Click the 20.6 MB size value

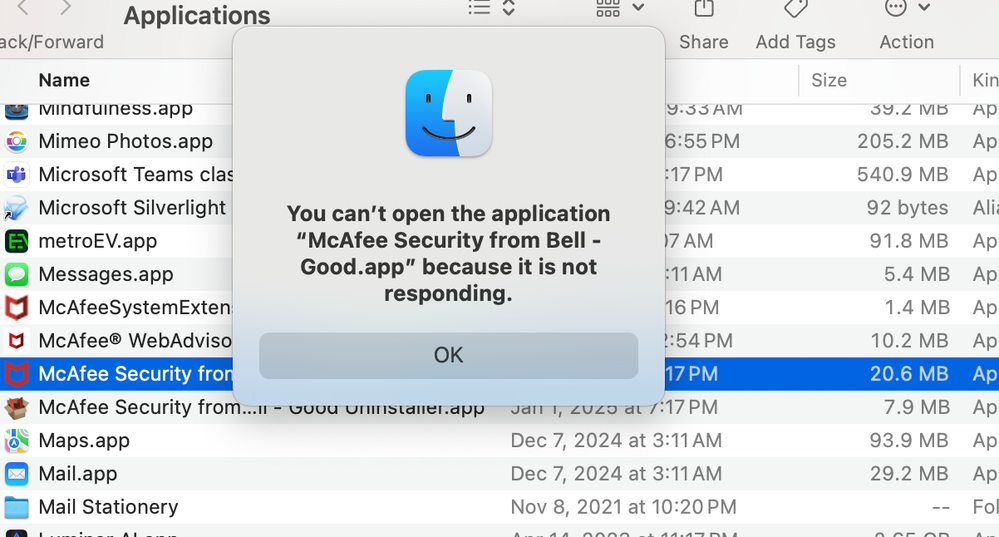(909, 374)
